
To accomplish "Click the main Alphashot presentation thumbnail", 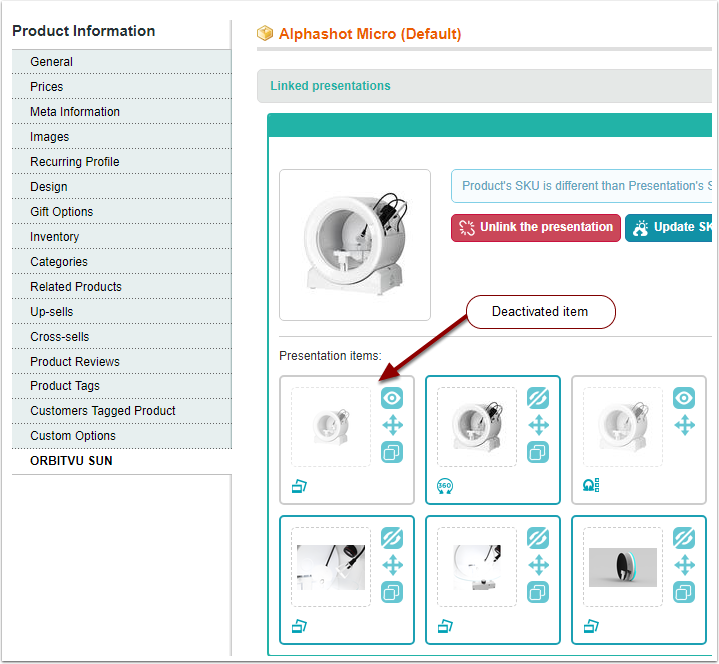I will click(x=355, y=245).
